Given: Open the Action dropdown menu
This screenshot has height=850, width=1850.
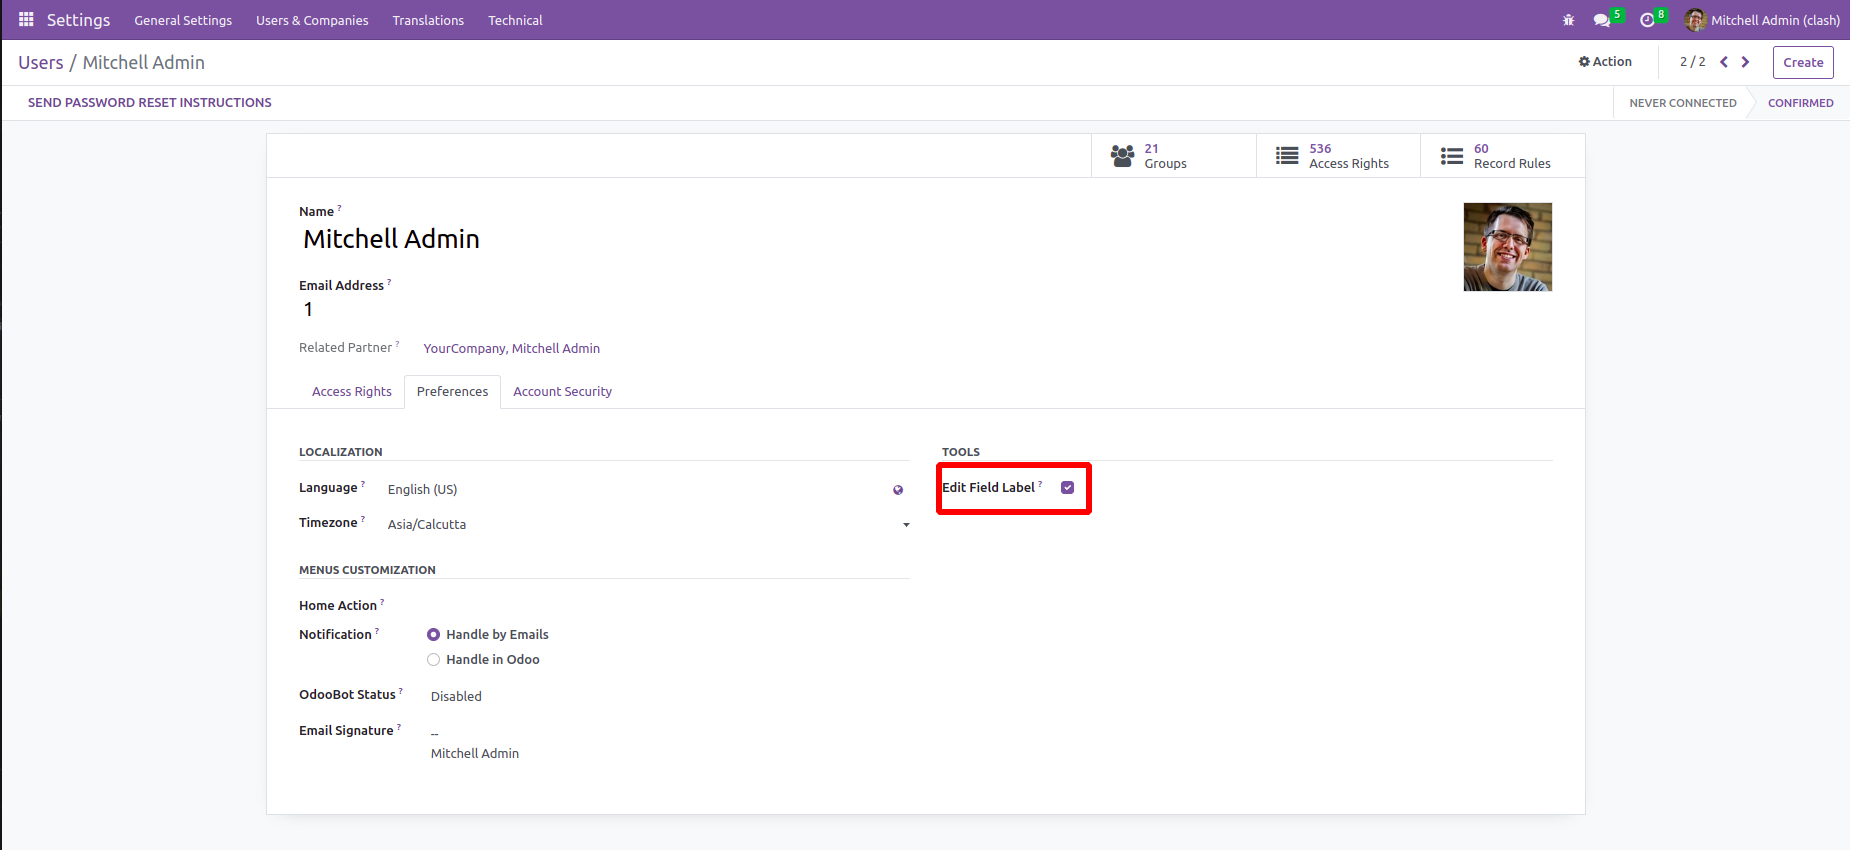Looking at the screenshot, I should [x=1605, y=62].
